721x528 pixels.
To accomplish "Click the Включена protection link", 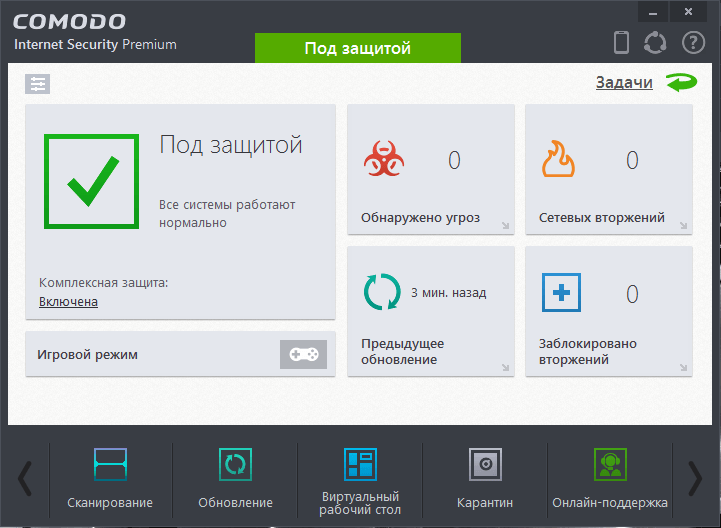I will coord(69,302).
